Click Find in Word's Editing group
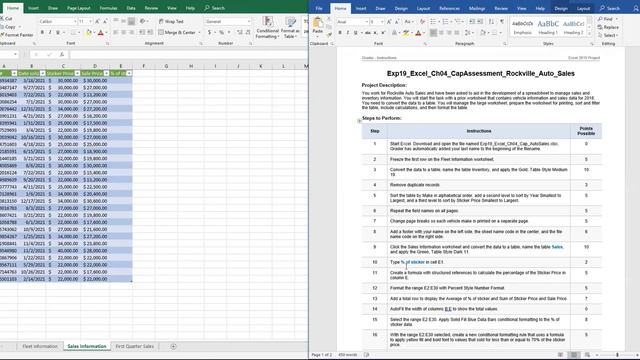Image resolution: width=640 pixels, height=360 pixels. click(x=607, y=19)
